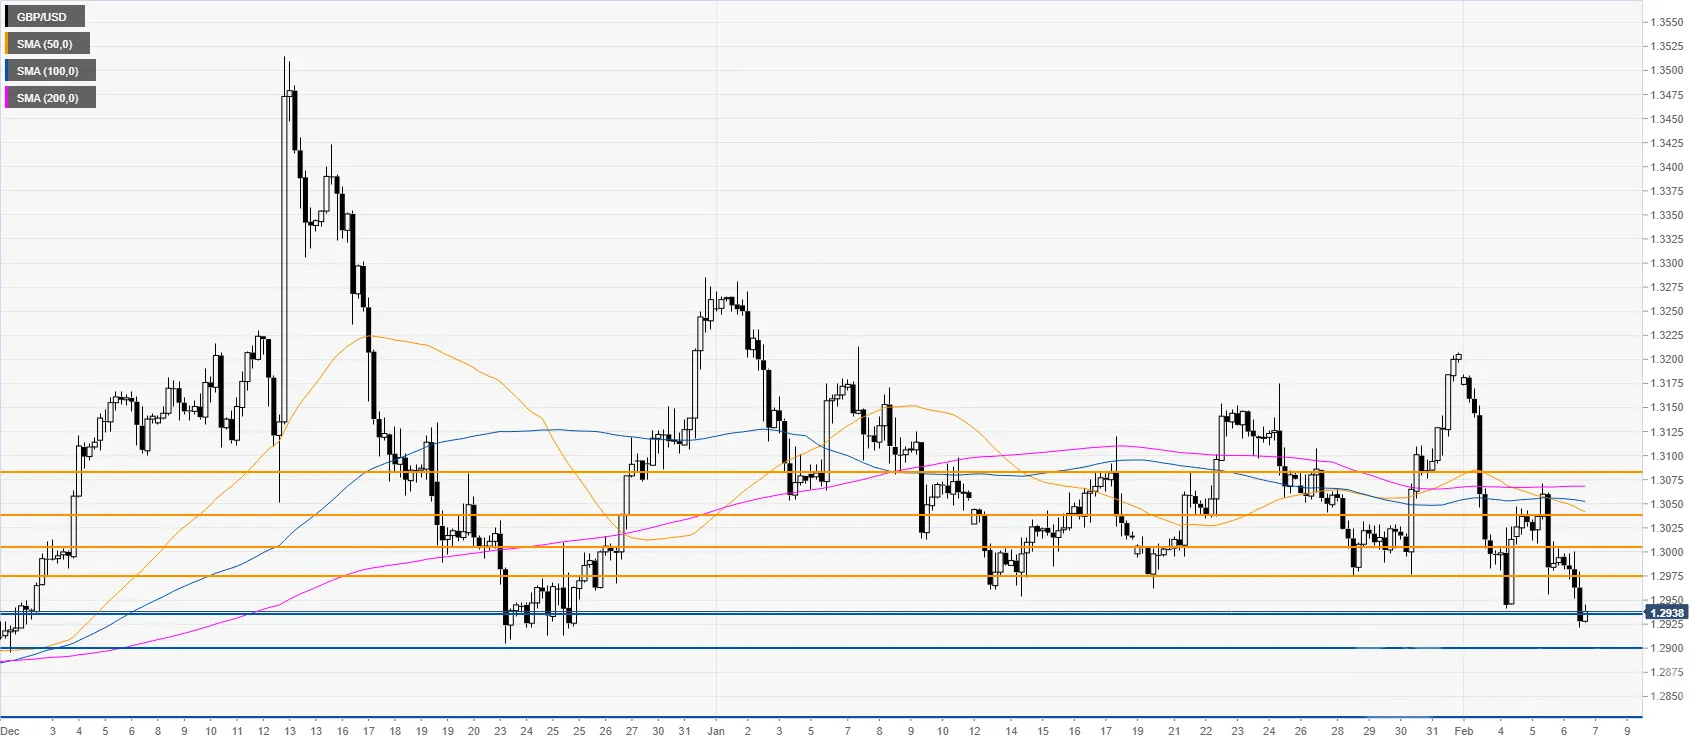Click the Feb label on time axis
The width and height of the screenshot is (1707, 744).
1464,731
